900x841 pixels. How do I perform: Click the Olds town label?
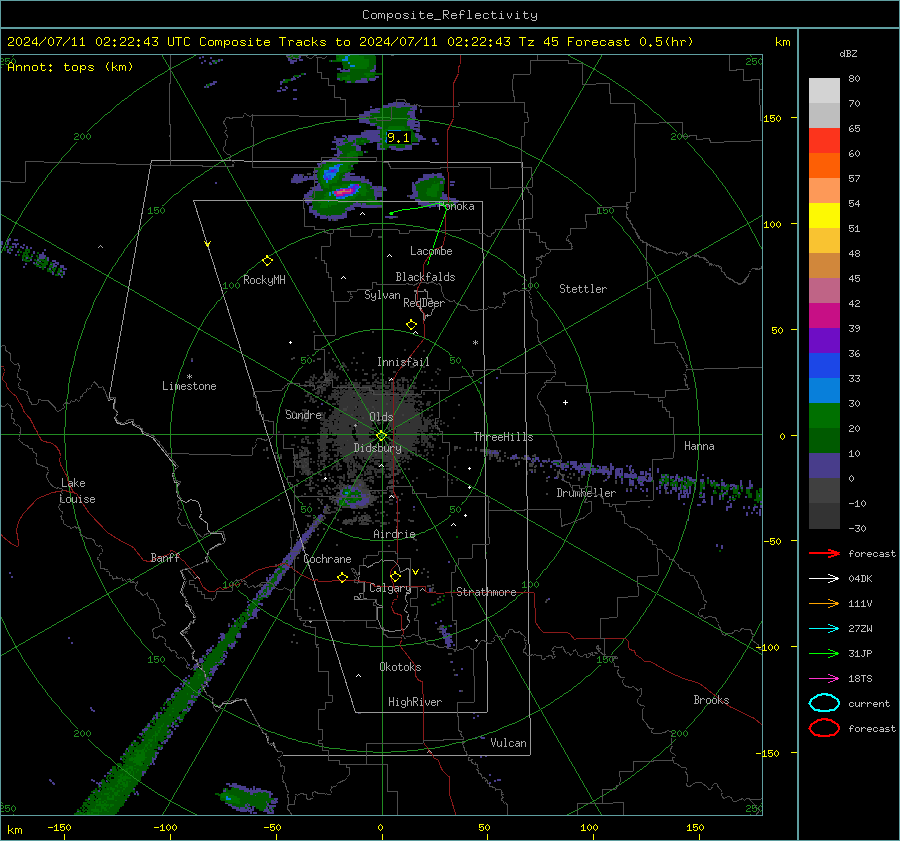point(382,417)
